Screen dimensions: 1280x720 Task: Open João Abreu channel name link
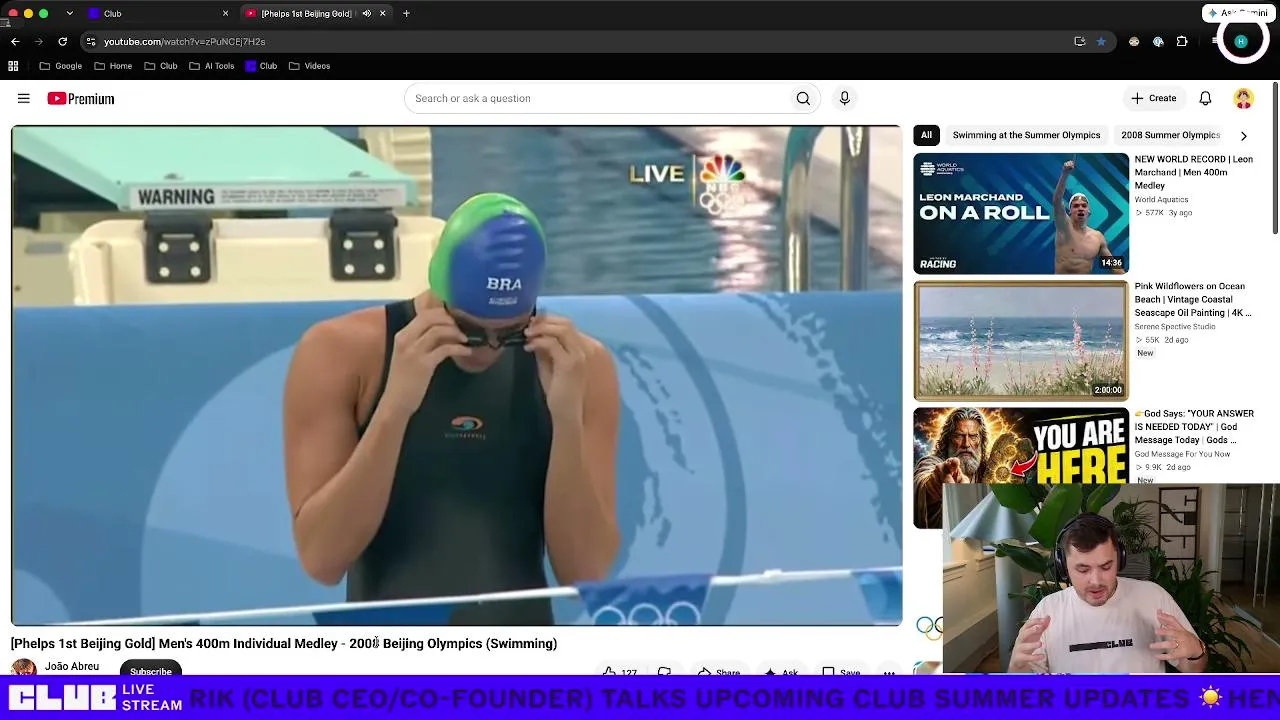[x=72, y=666]
